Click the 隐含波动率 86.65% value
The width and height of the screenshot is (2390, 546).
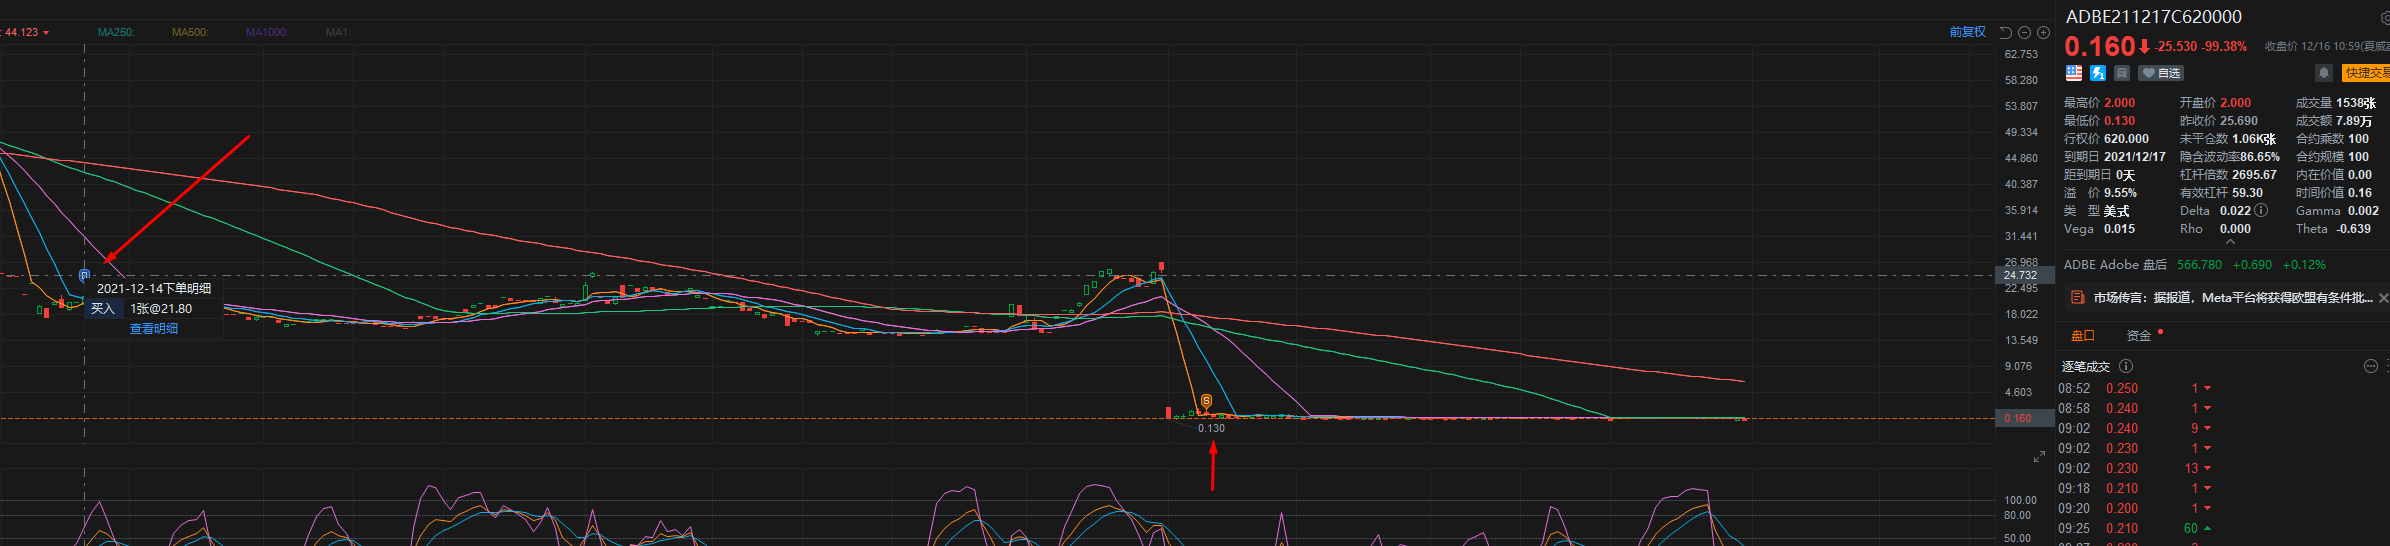(2260, 157)
